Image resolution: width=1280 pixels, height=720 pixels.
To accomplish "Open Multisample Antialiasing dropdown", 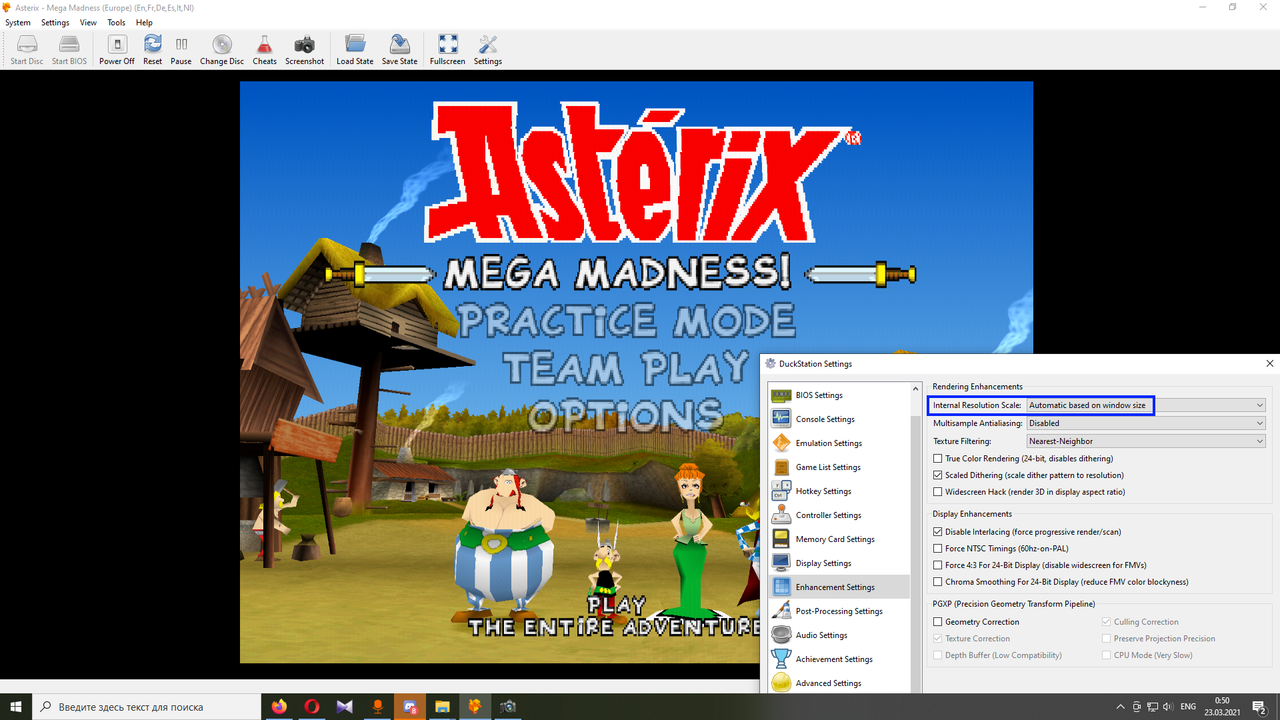I will click(1146, 423).
